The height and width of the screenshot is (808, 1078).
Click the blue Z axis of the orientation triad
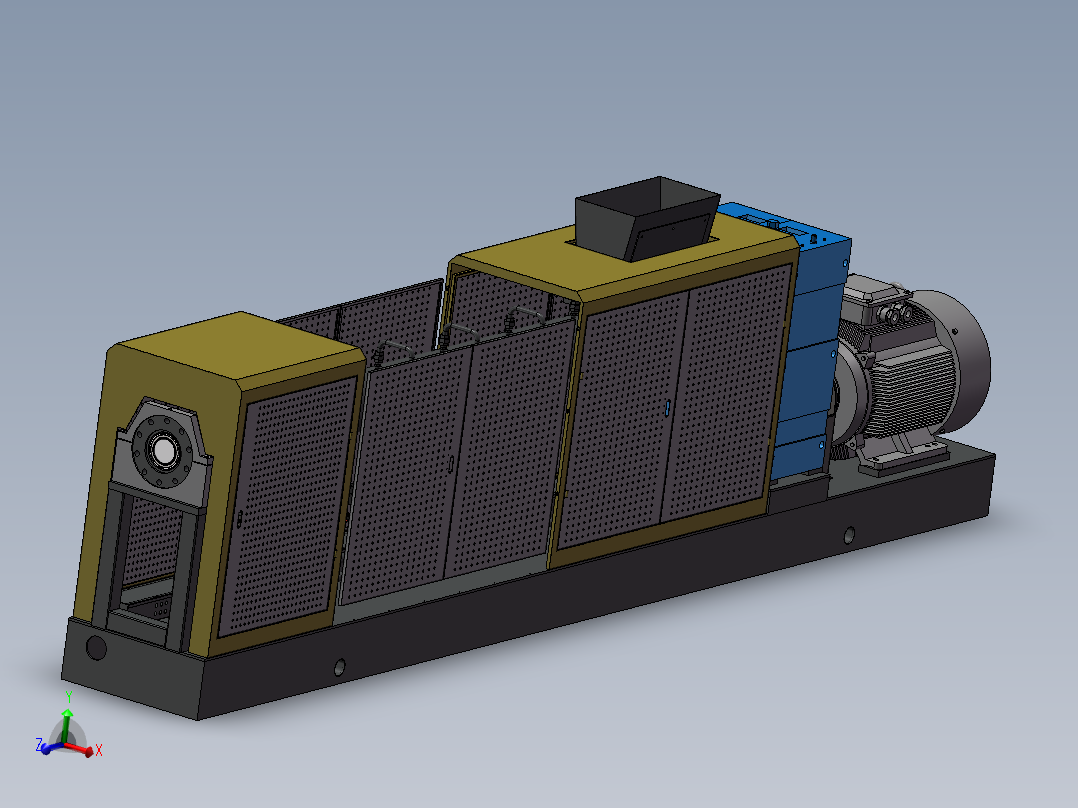coord(51,747)
